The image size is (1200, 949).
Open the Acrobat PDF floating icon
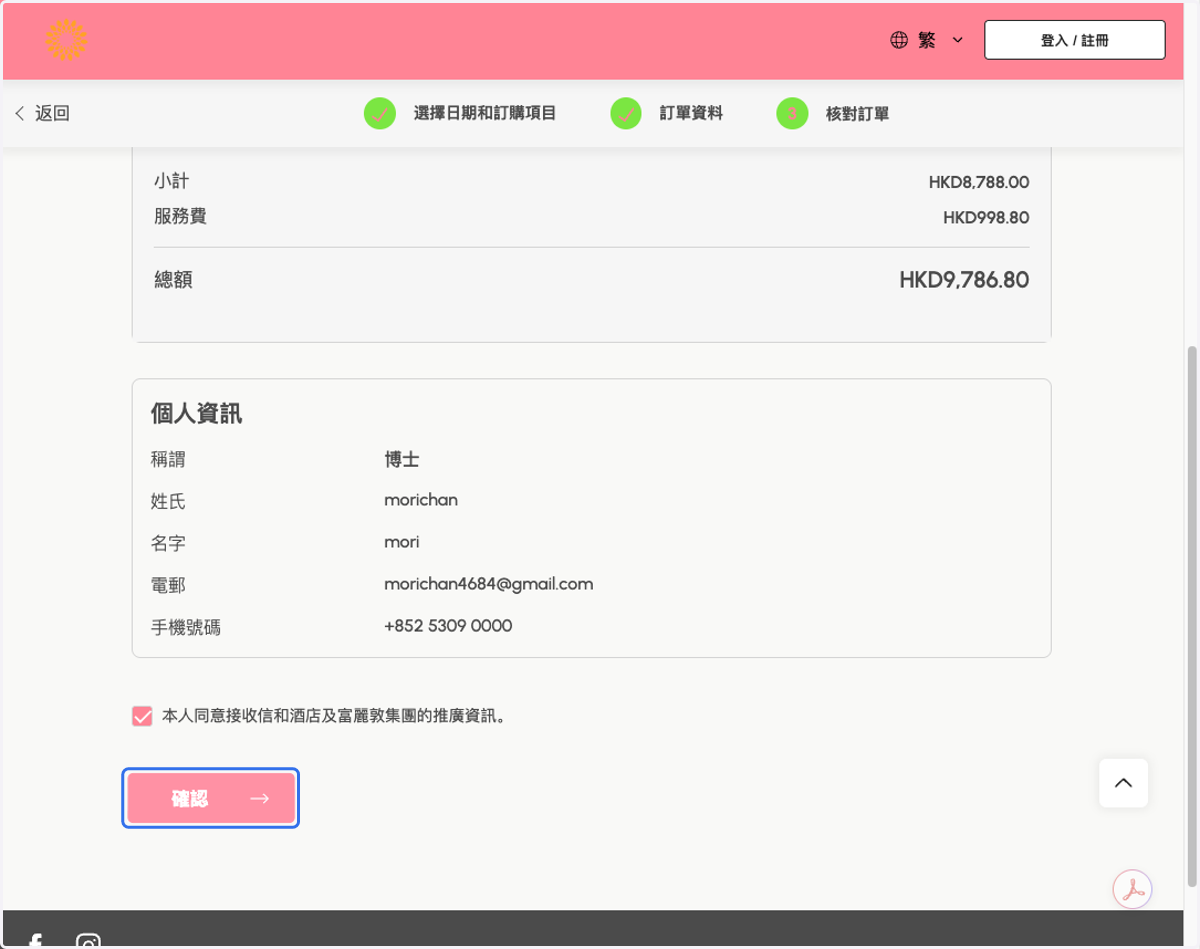click(1133, 889)
